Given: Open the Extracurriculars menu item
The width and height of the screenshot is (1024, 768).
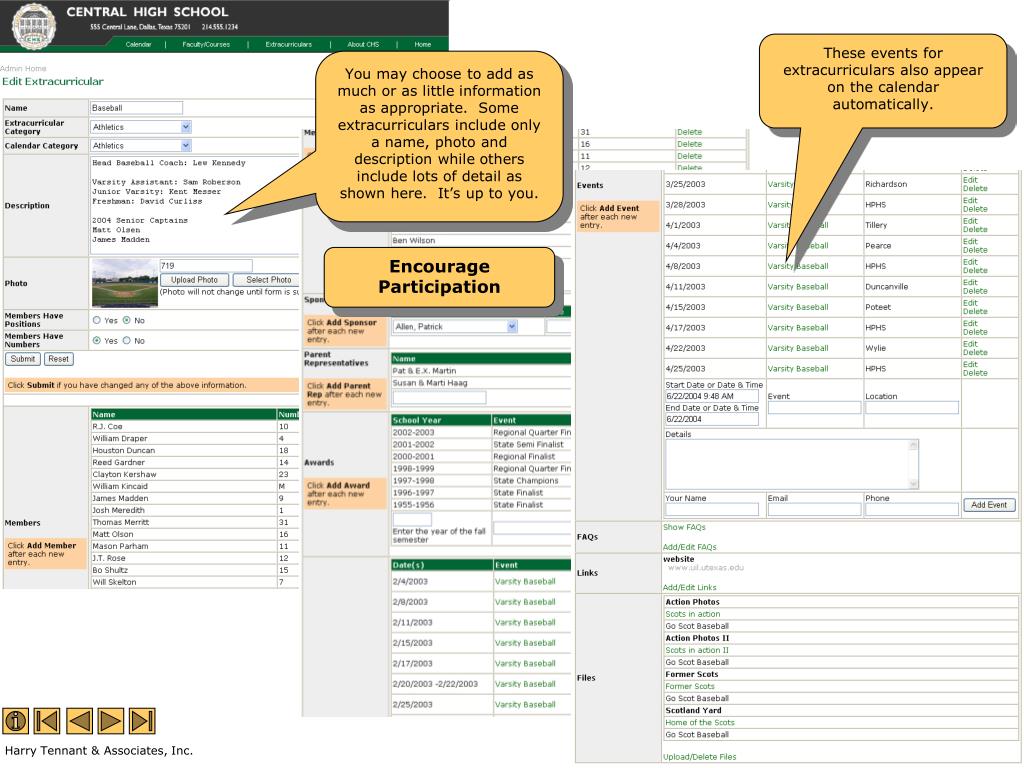Looking at the screenshot, I should click(289, 44).
